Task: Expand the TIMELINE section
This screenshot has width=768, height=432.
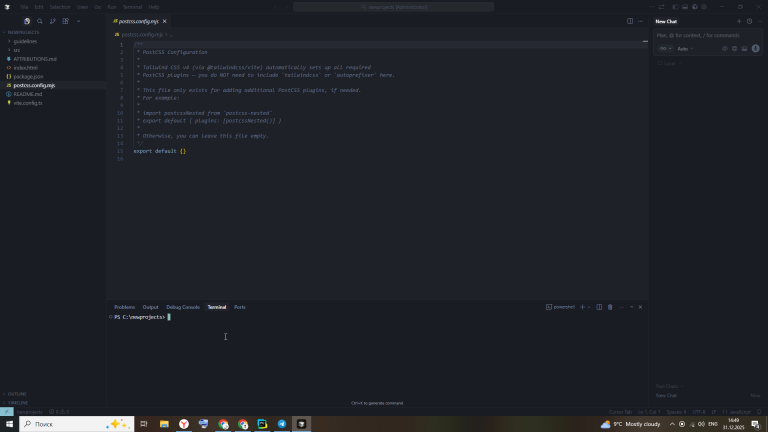Action: pos(53,403)
